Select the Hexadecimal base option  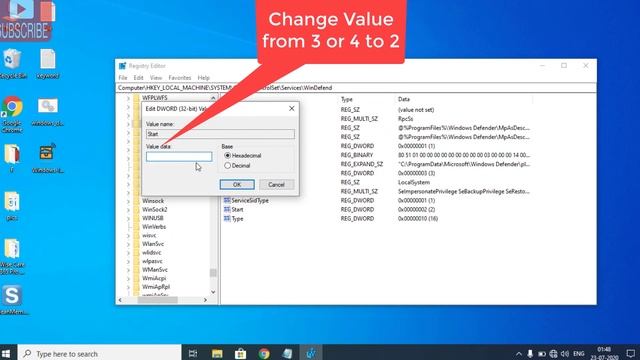[227, 156]
